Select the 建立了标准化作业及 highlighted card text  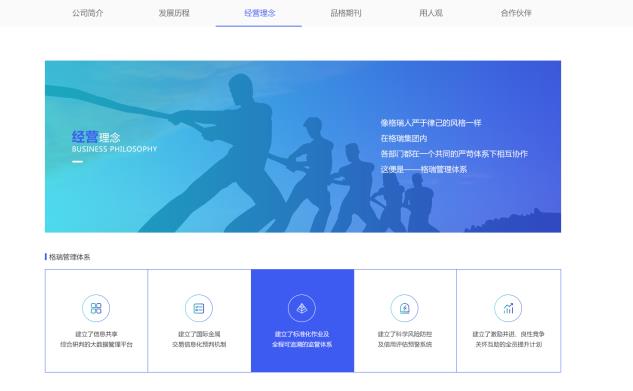302,339
